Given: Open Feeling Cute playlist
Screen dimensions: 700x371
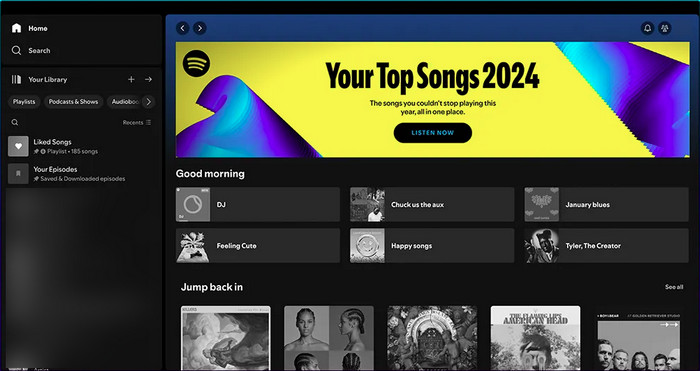Looking at the screenshot, I should click(258, 246).
